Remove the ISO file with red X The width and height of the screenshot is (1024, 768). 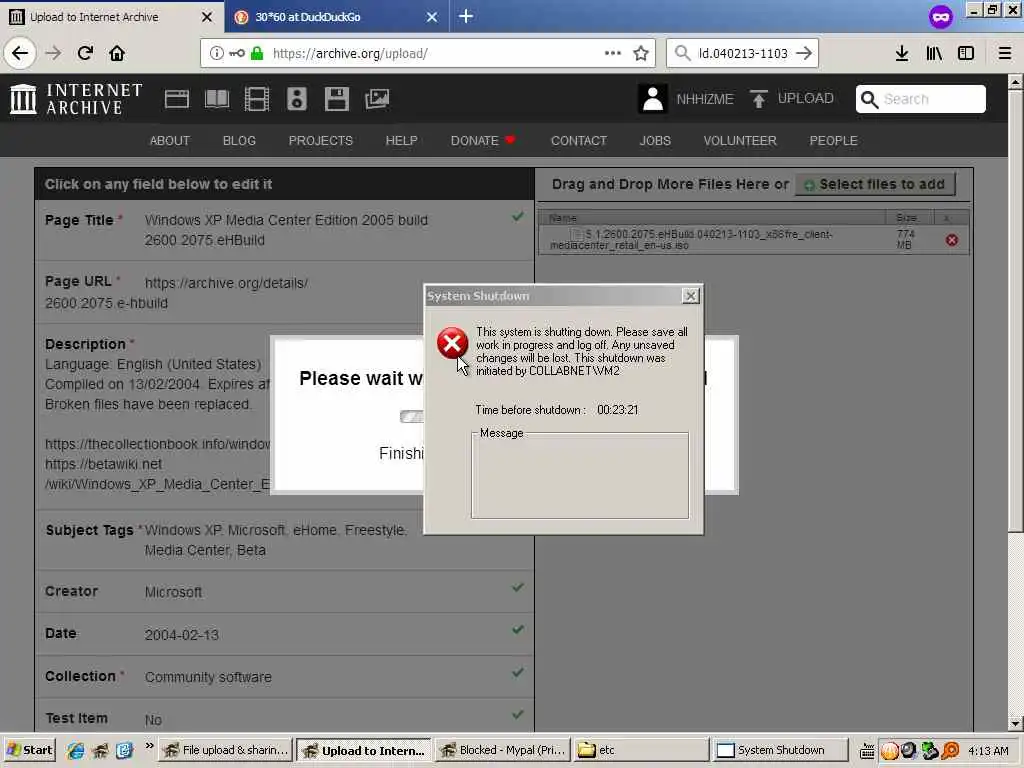click(952, 240)
